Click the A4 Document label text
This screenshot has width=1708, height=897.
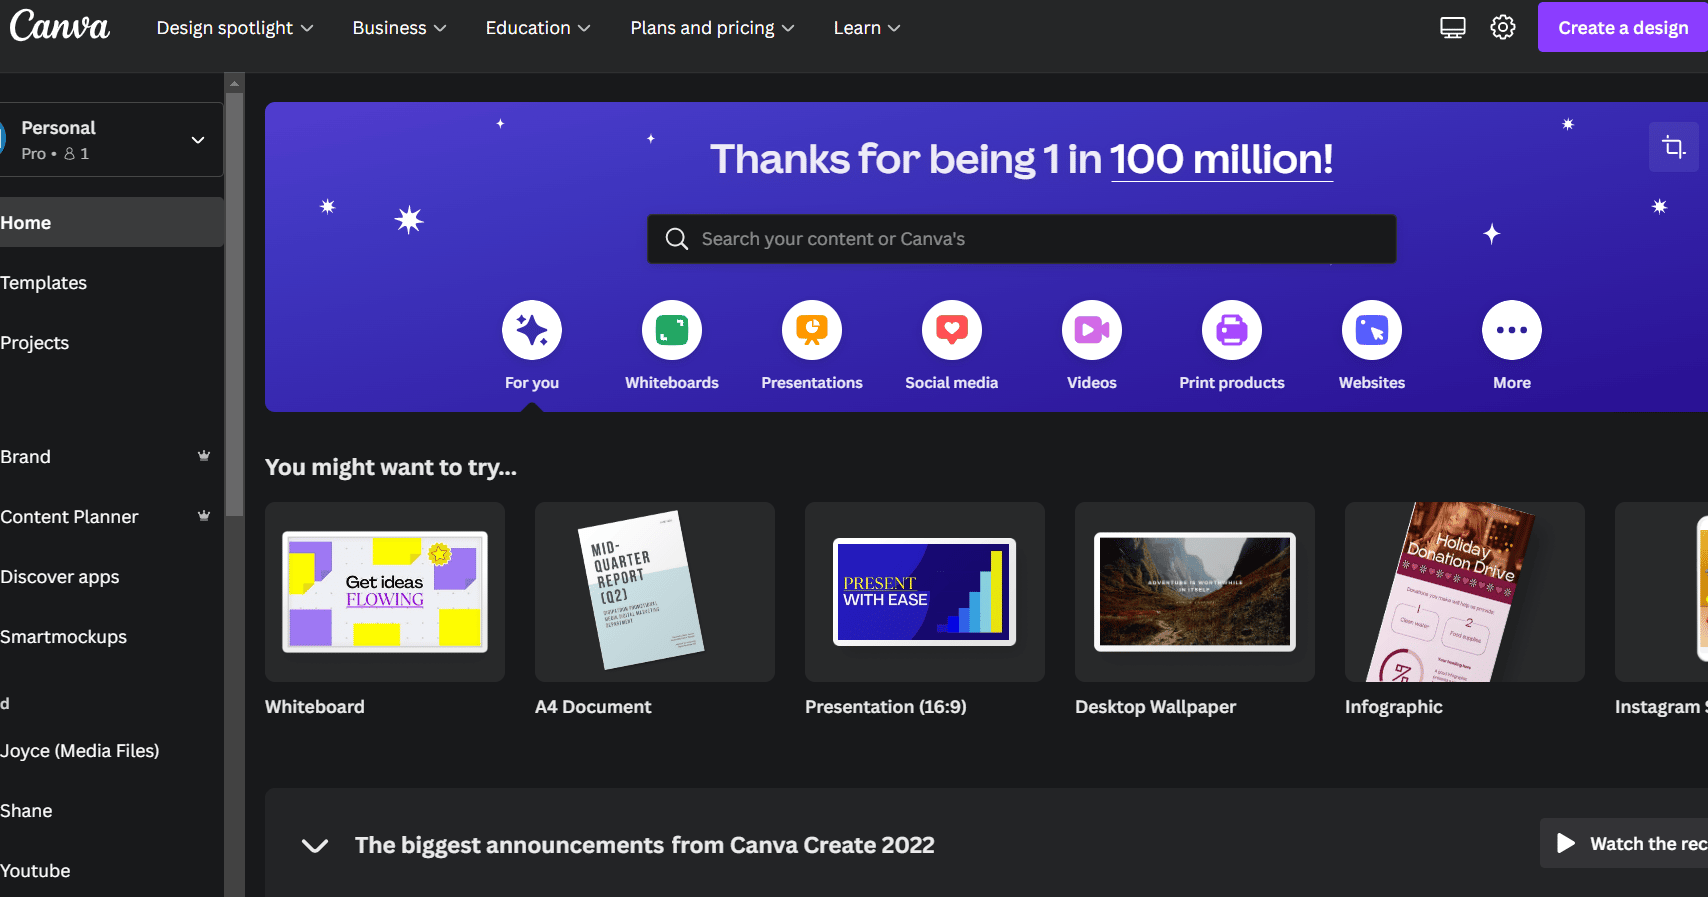click(593, 707)
